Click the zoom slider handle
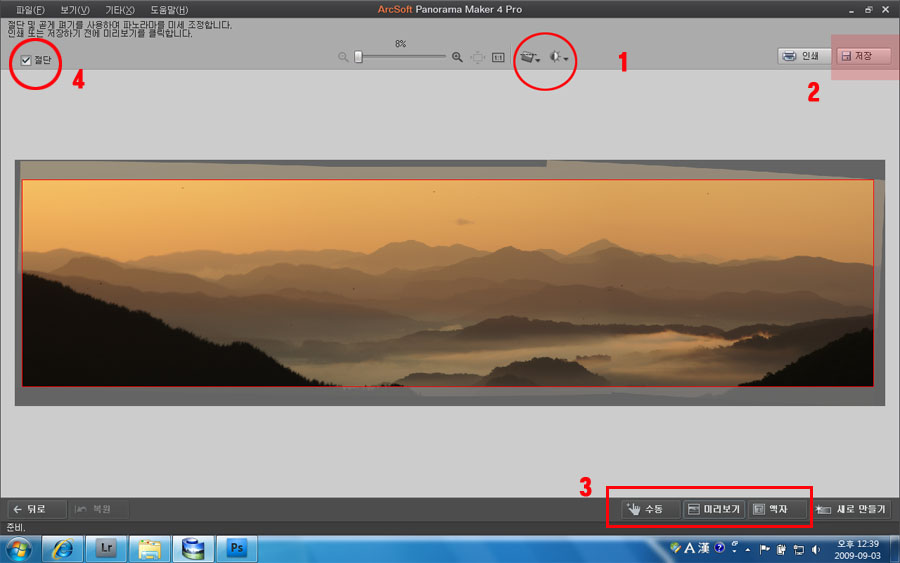The image size is (900, 563). pyautogui.click(x=358, y=57)
